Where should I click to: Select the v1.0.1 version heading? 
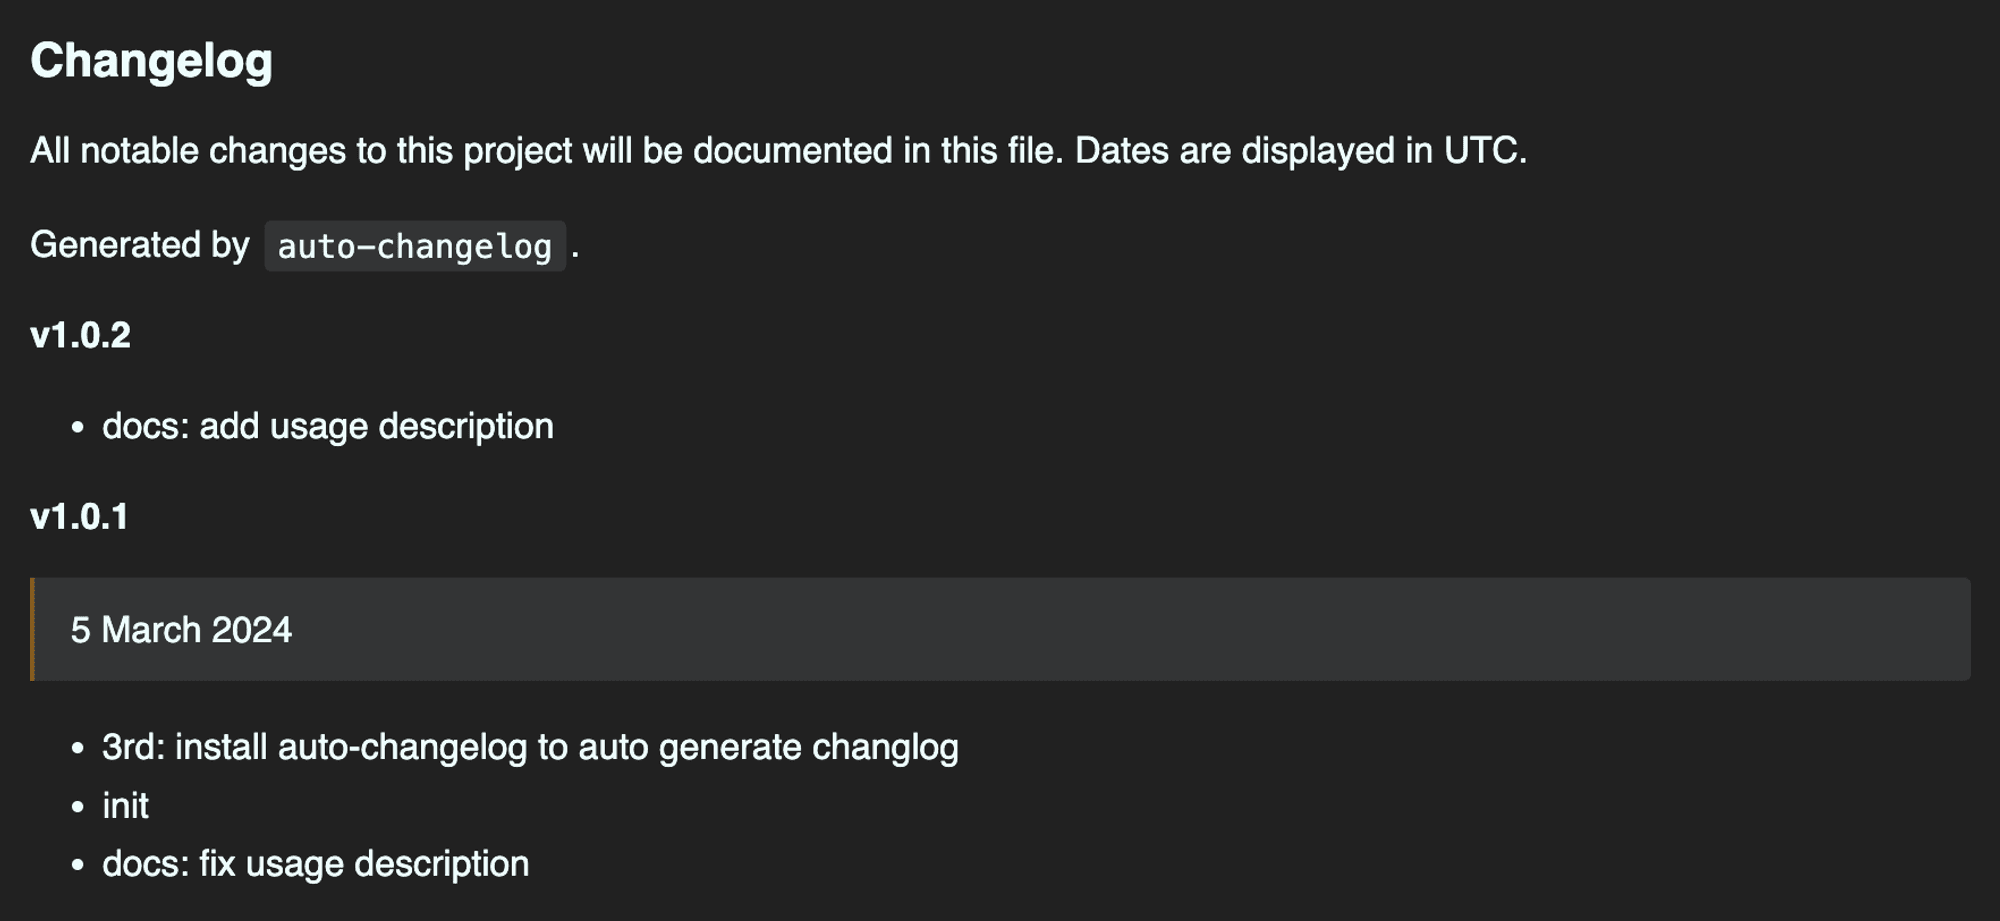(x=79, y=517)
